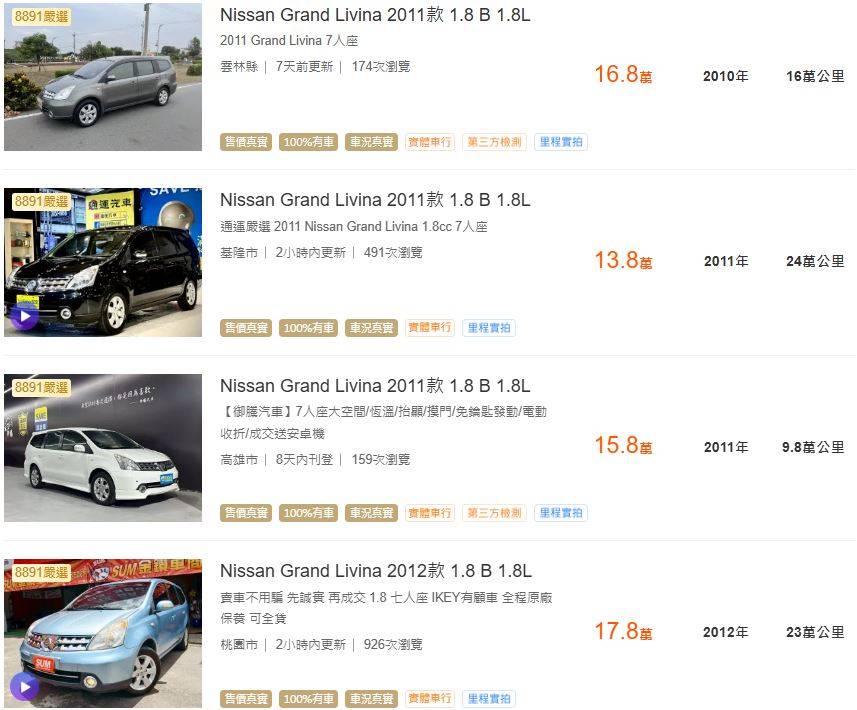Click 里程實拍 tag on second listing
The width and height of the screenshot is (857, 710).
tap(489, 328)
